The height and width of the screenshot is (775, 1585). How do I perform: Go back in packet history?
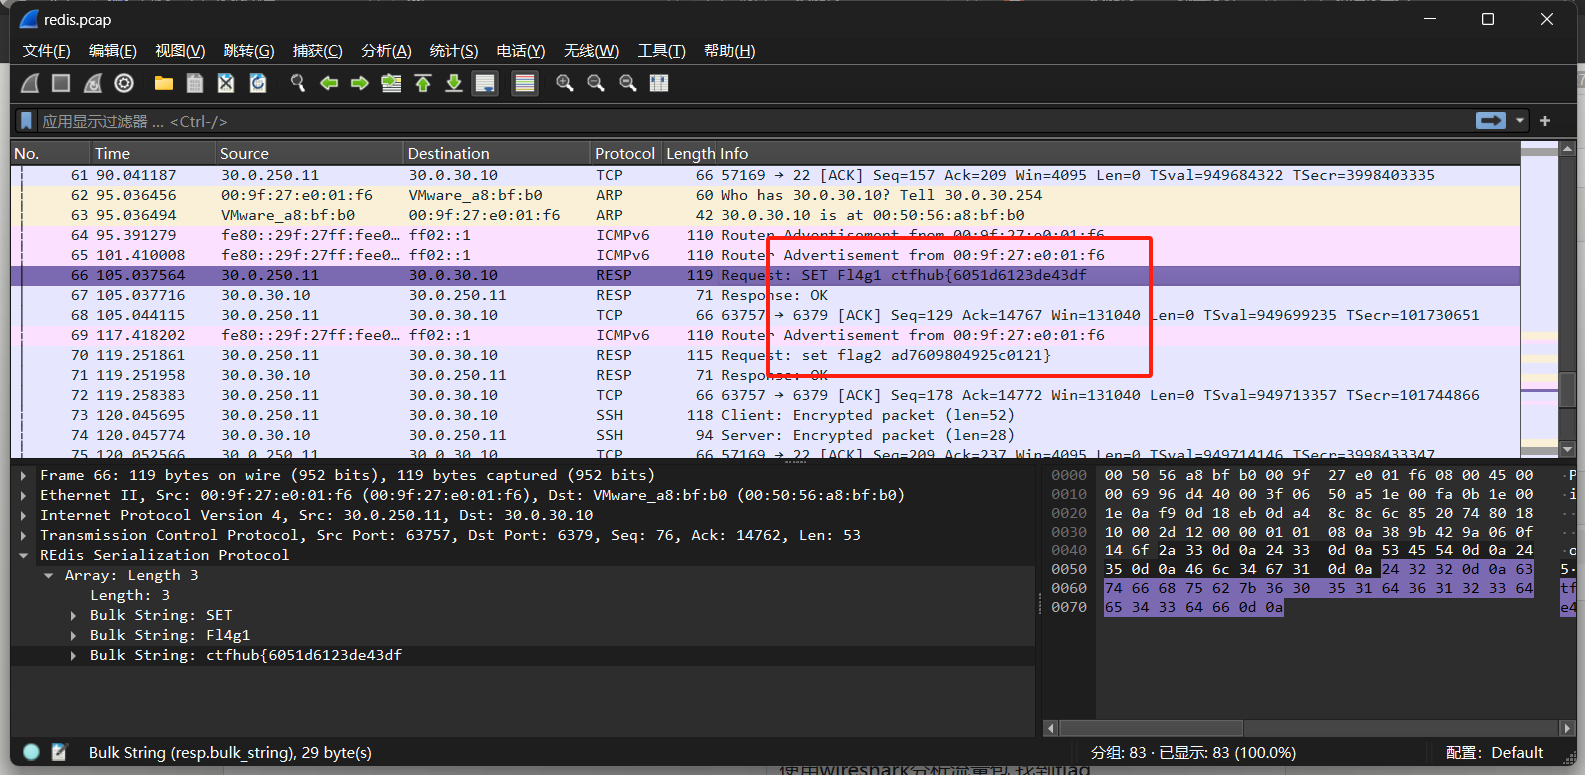click(x=329, y=83)
